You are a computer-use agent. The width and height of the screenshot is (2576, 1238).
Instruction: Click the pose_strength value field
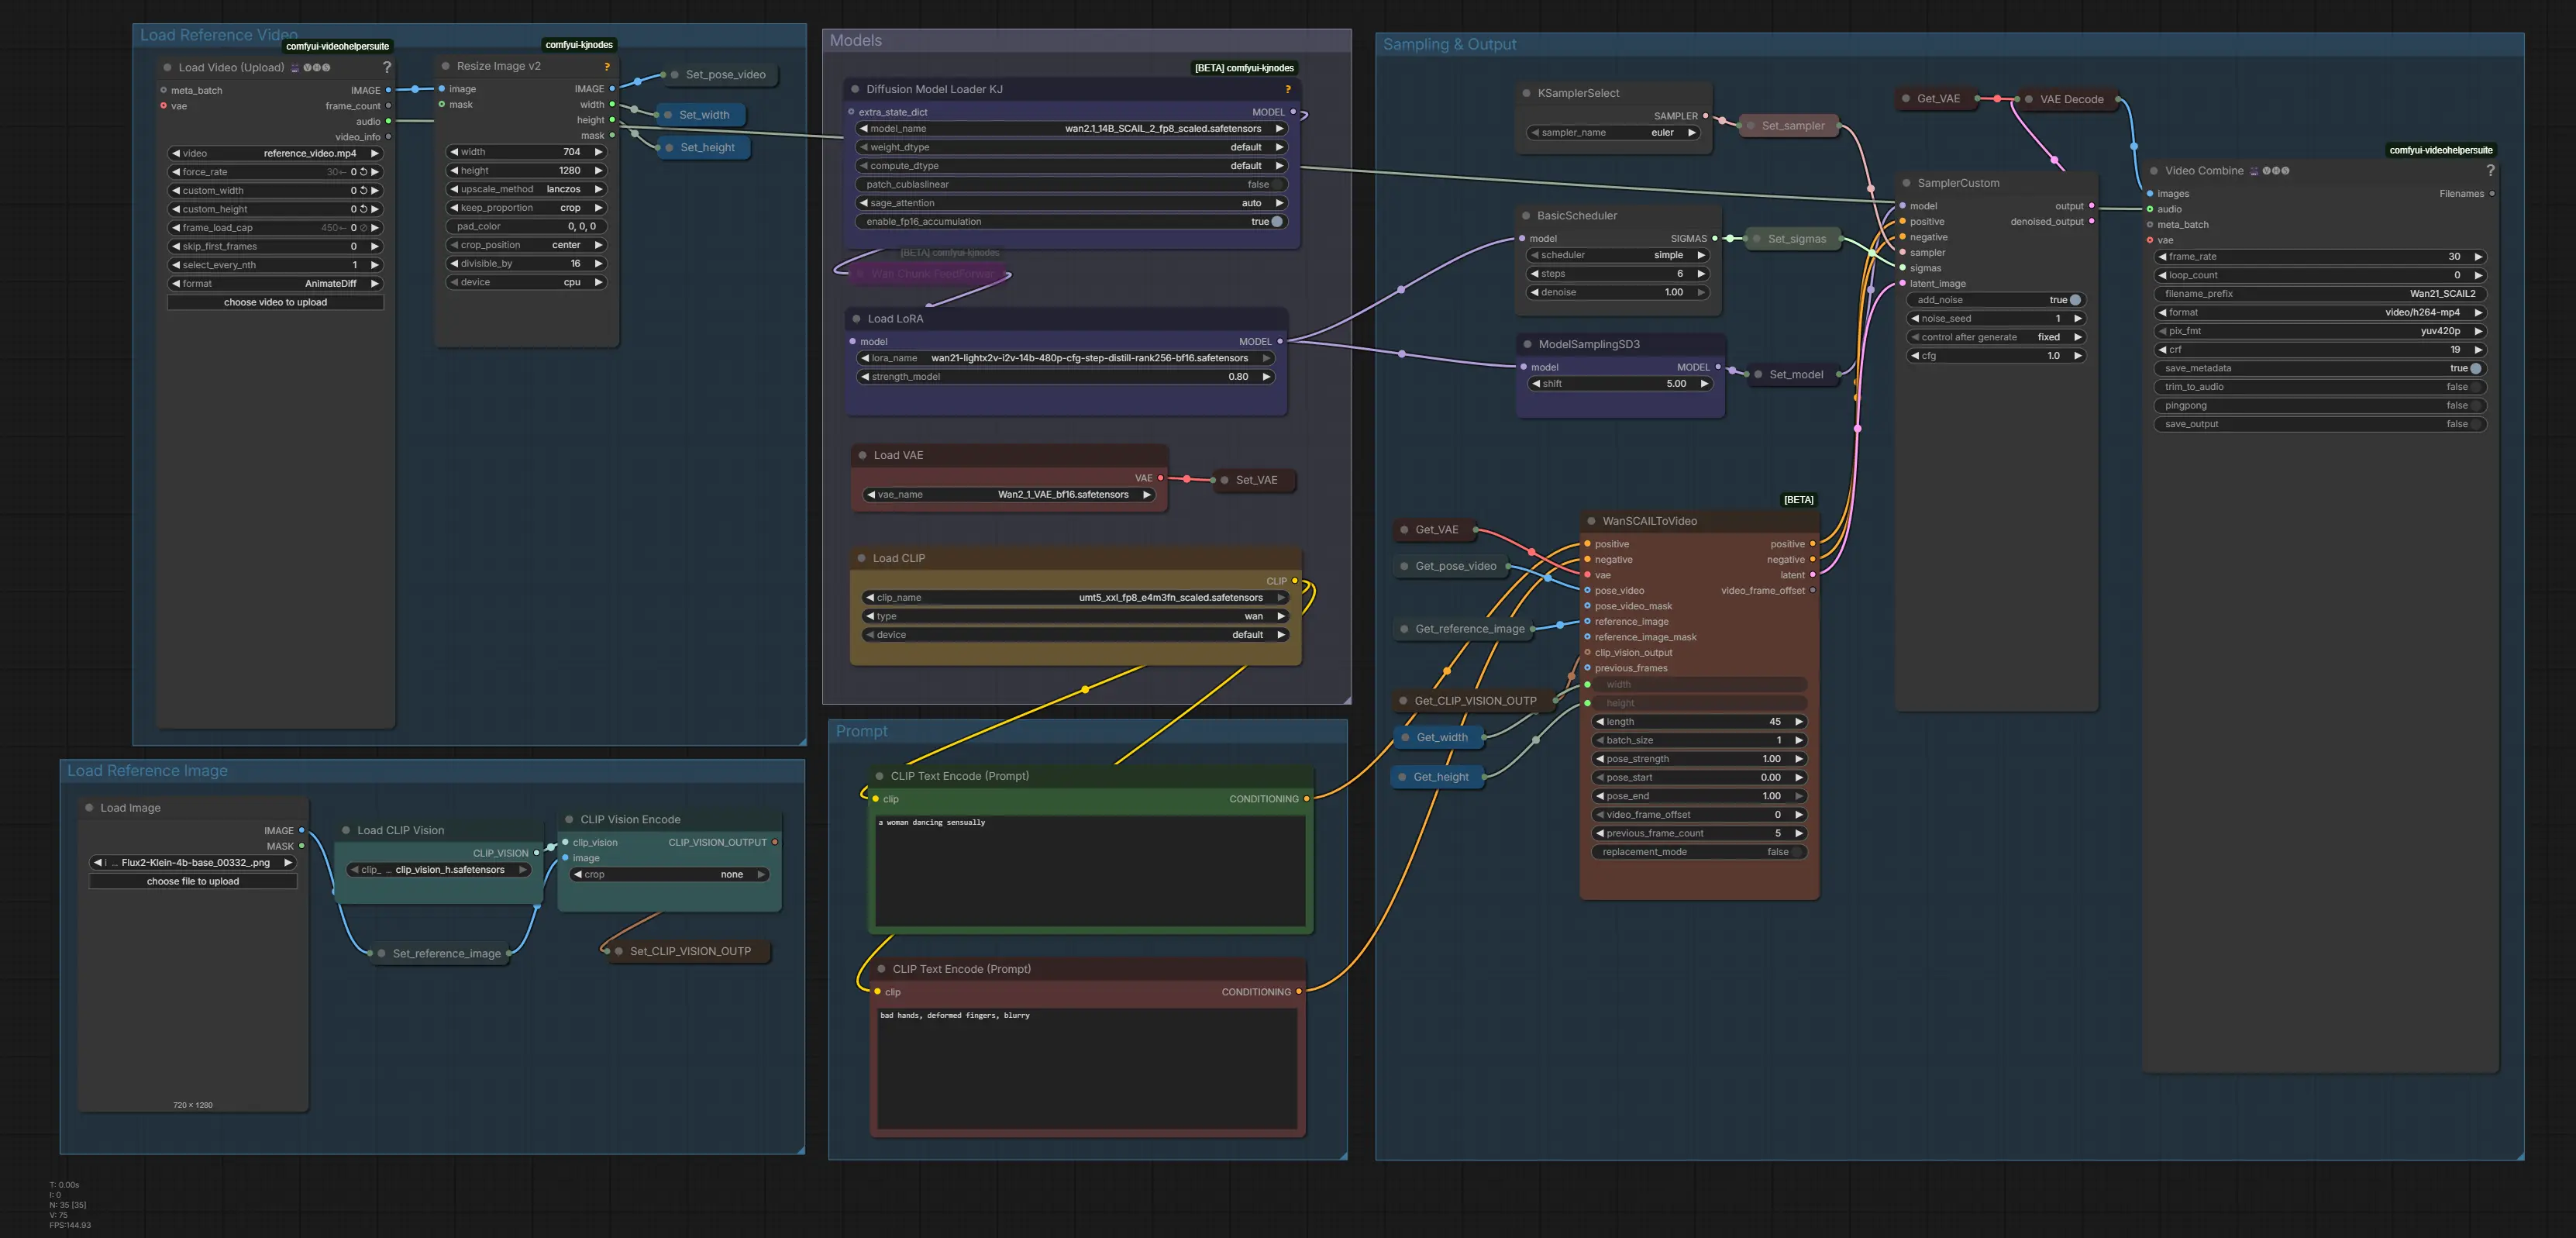tap(1698, 759)
